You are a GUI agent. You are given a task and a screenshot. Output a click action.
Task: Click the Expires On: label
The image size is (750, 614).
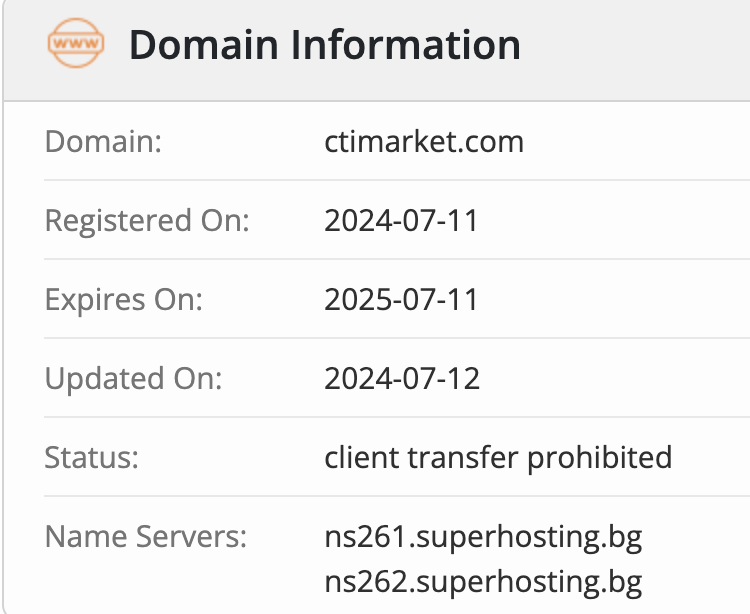[124, 300]
